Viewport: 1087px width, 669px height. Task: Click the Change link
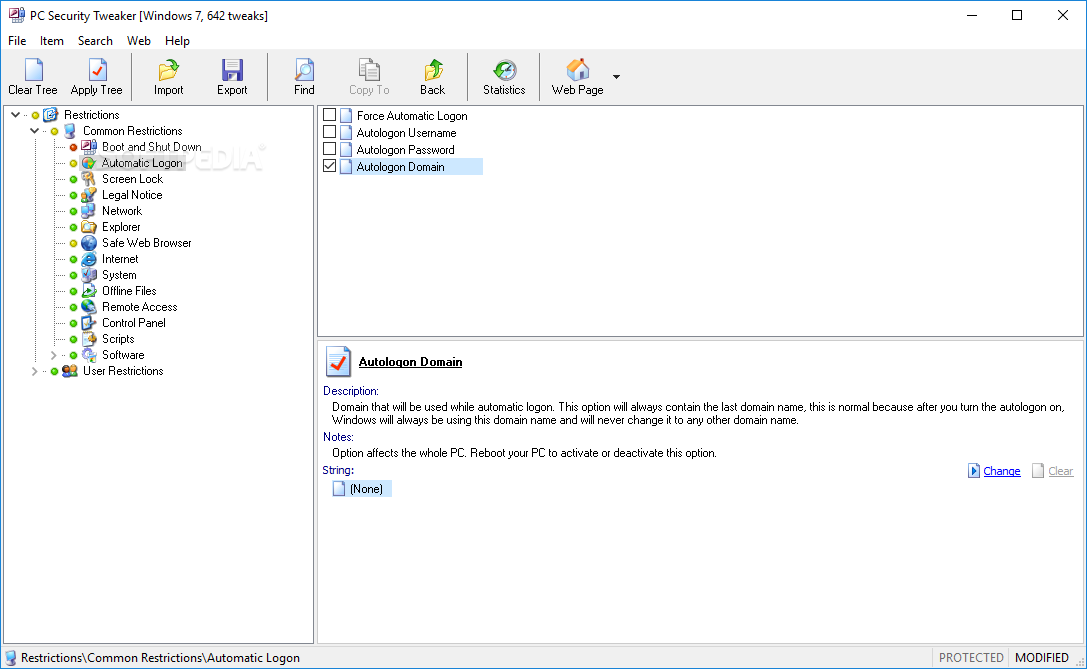[1002, 471]
